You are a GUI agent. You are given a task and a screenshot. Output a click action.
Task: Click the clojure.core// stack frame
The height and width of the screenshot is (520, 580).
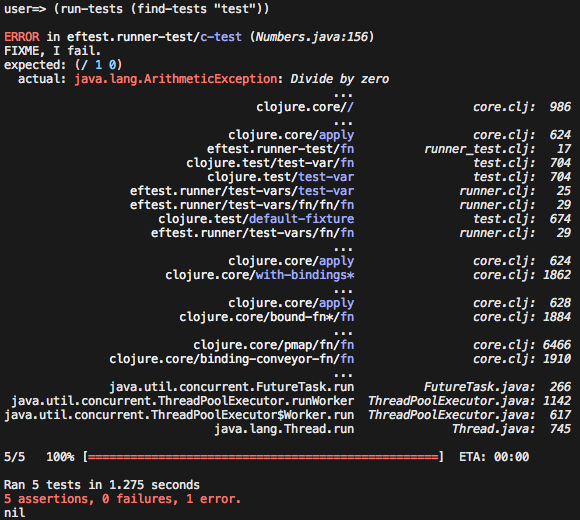[x=305, y=107]
